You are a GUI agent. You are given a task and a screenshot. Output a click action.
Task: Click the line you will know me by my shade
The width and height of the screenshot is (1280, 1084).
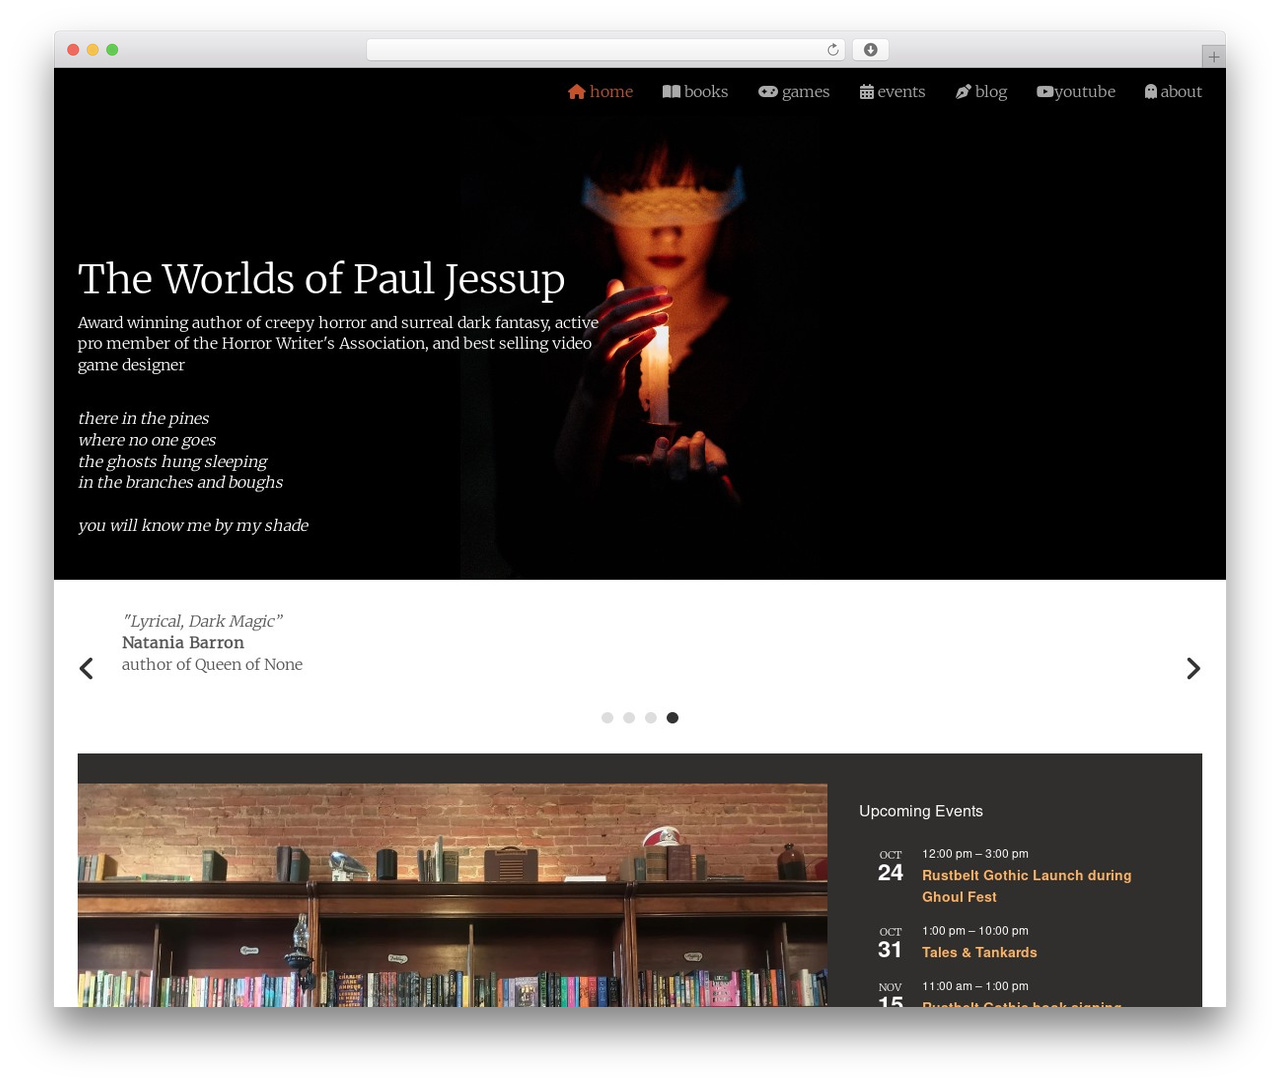(193, 526)
